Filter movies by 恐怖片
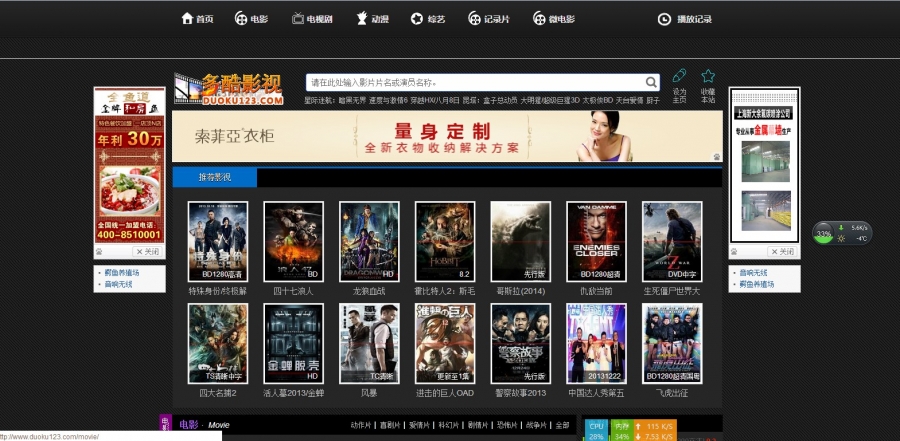 tap(507, 425)
